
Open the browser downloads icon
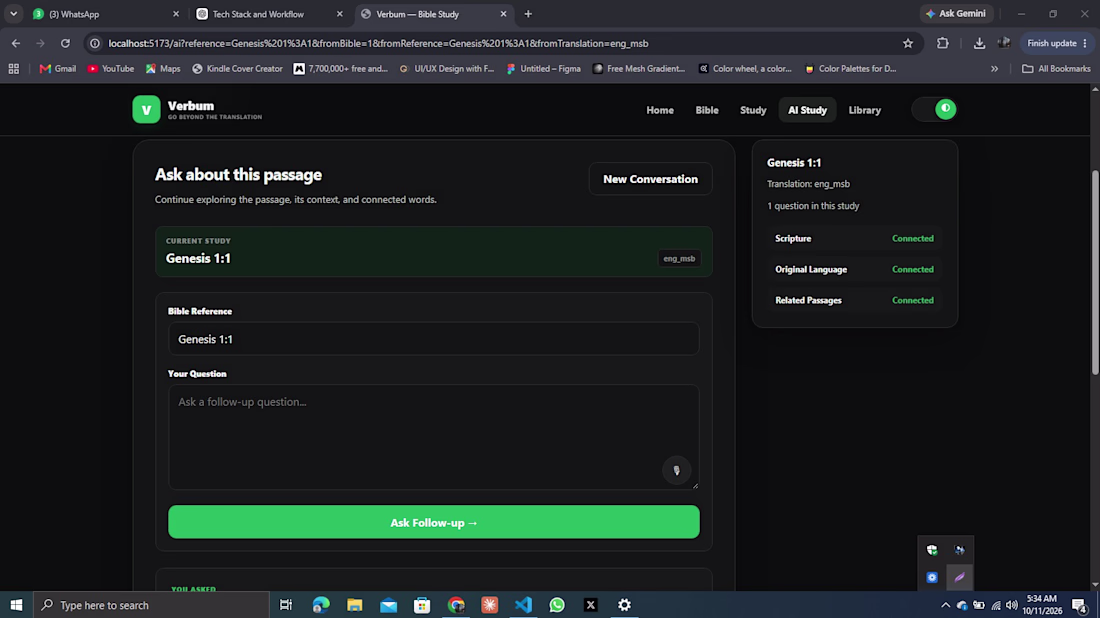979,43
